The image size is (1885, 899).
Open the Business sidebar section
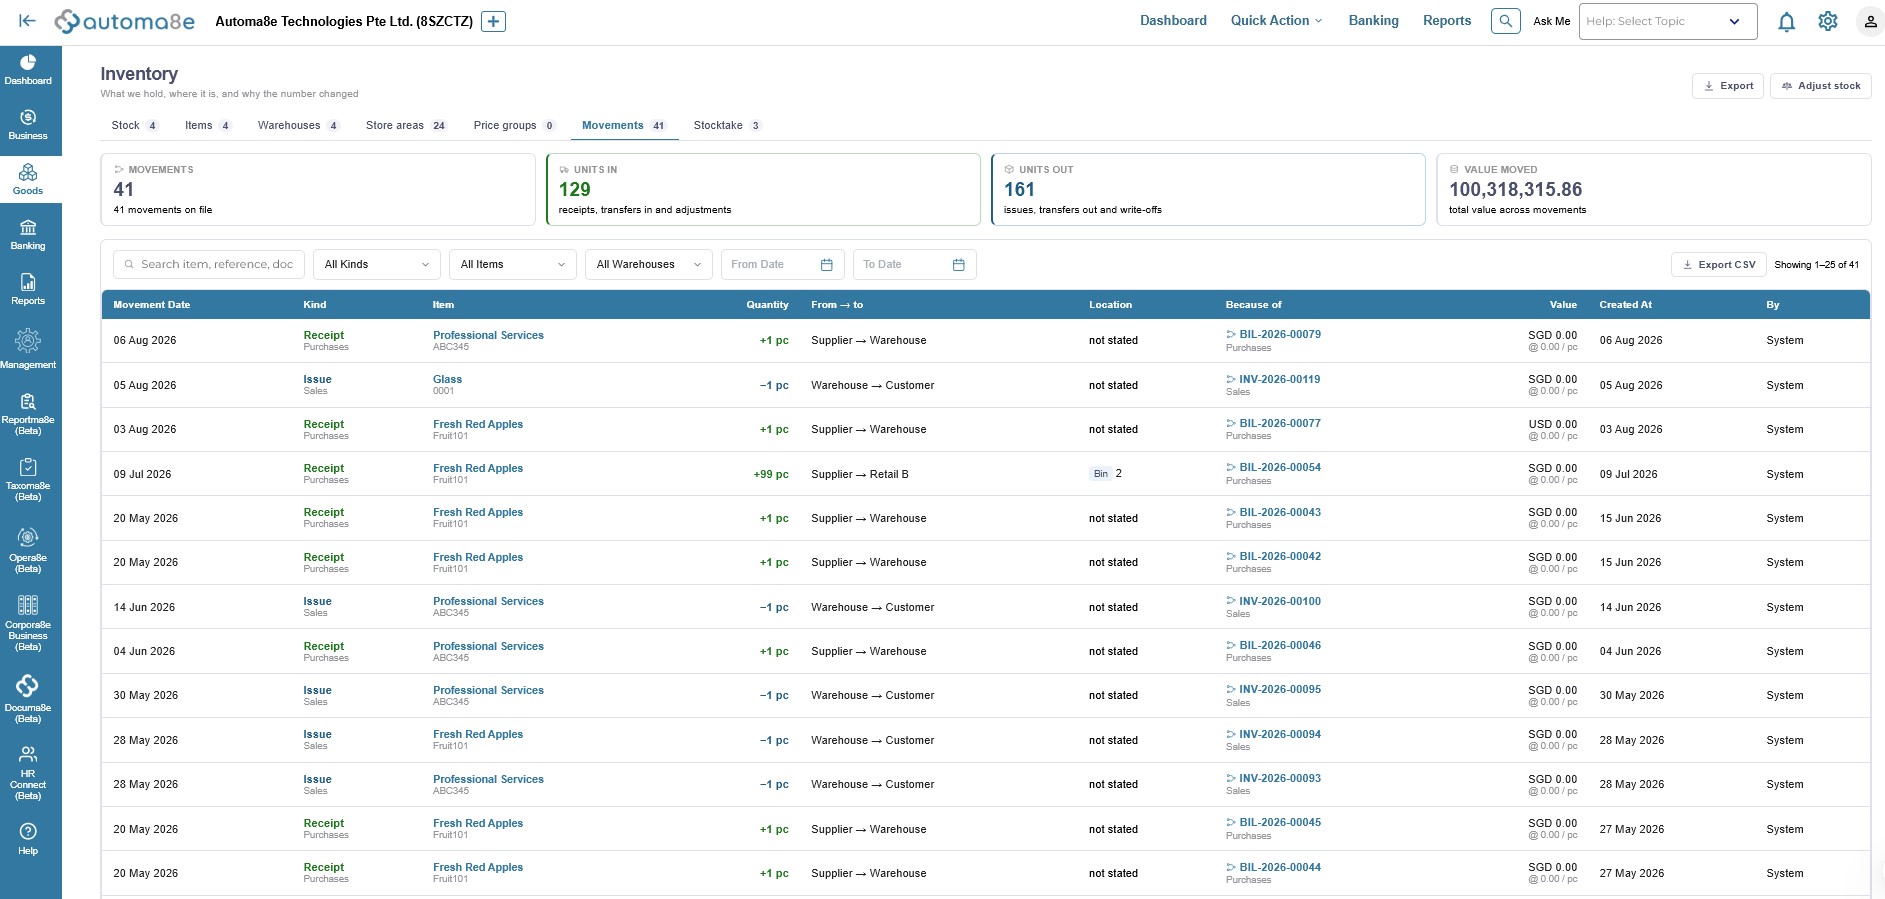click(28, 125)
